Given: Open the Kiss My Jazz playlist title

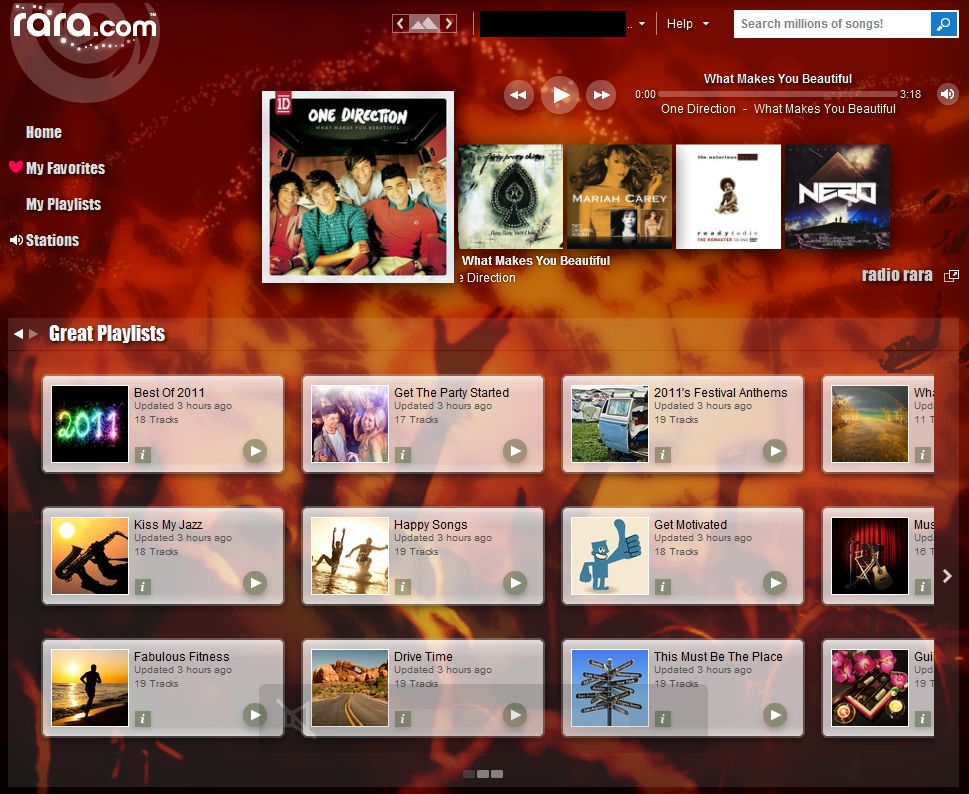Looking at the screenshot, I should pos(168,525).
